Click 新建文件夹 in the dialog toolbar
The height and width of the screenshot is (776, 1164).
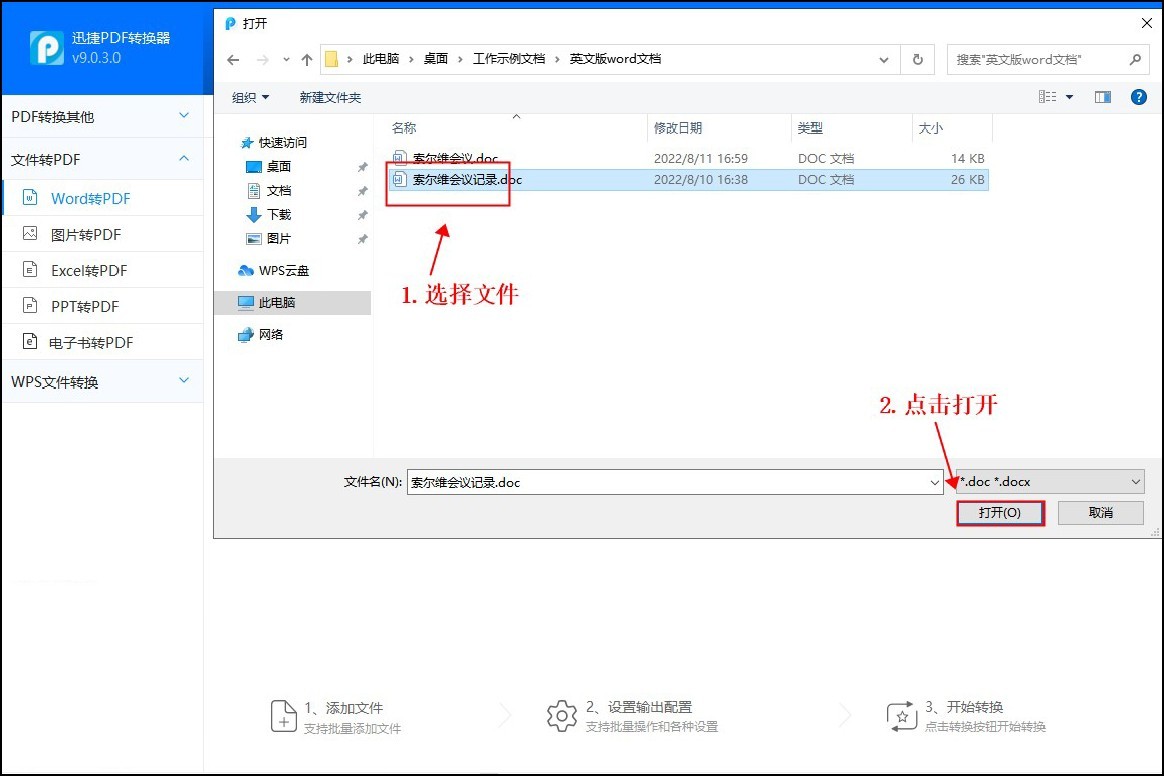[x=330, y=96]
